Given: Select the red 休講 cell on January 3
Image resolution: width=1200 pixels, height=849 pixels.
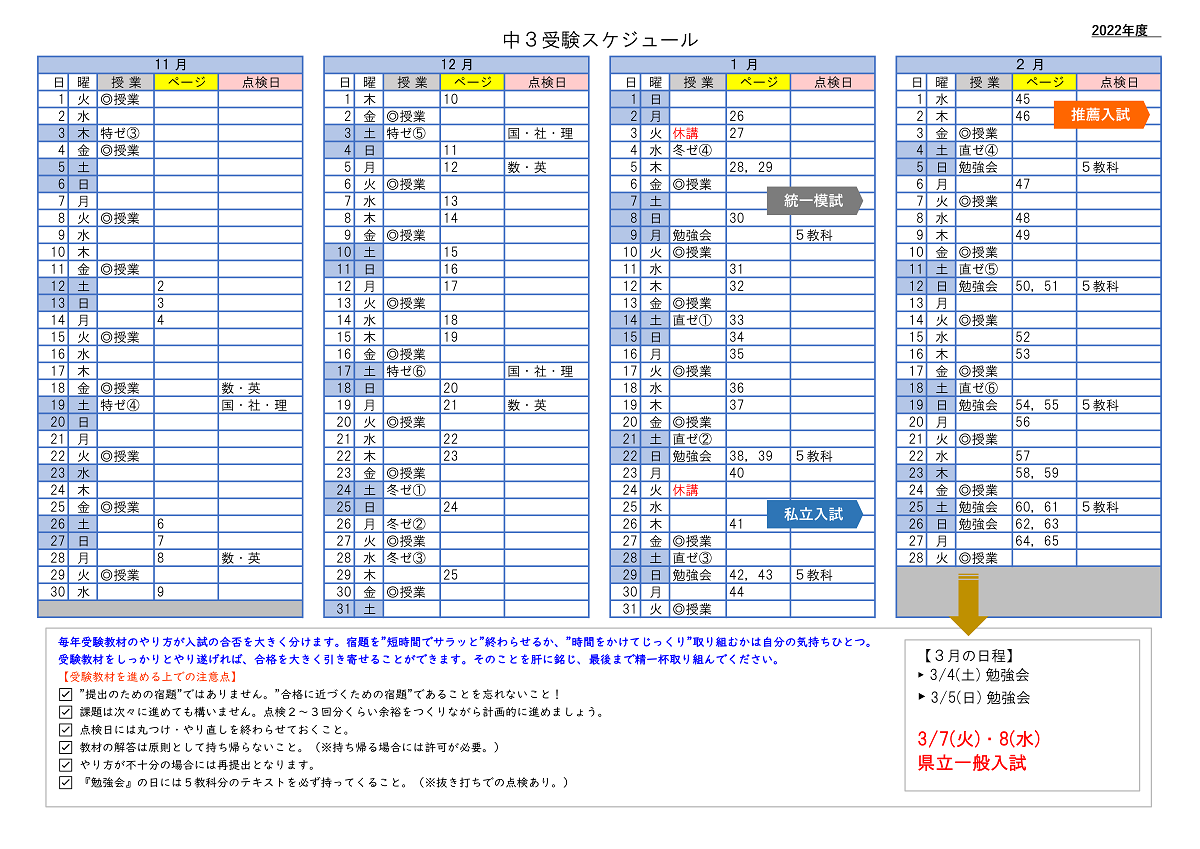Looking at the screenshot, I should (x=685, y=133).
